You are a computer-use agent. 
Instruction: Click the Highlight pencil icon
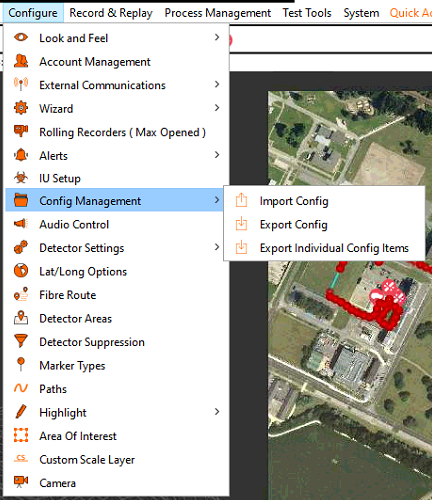[x=21, y=411]
